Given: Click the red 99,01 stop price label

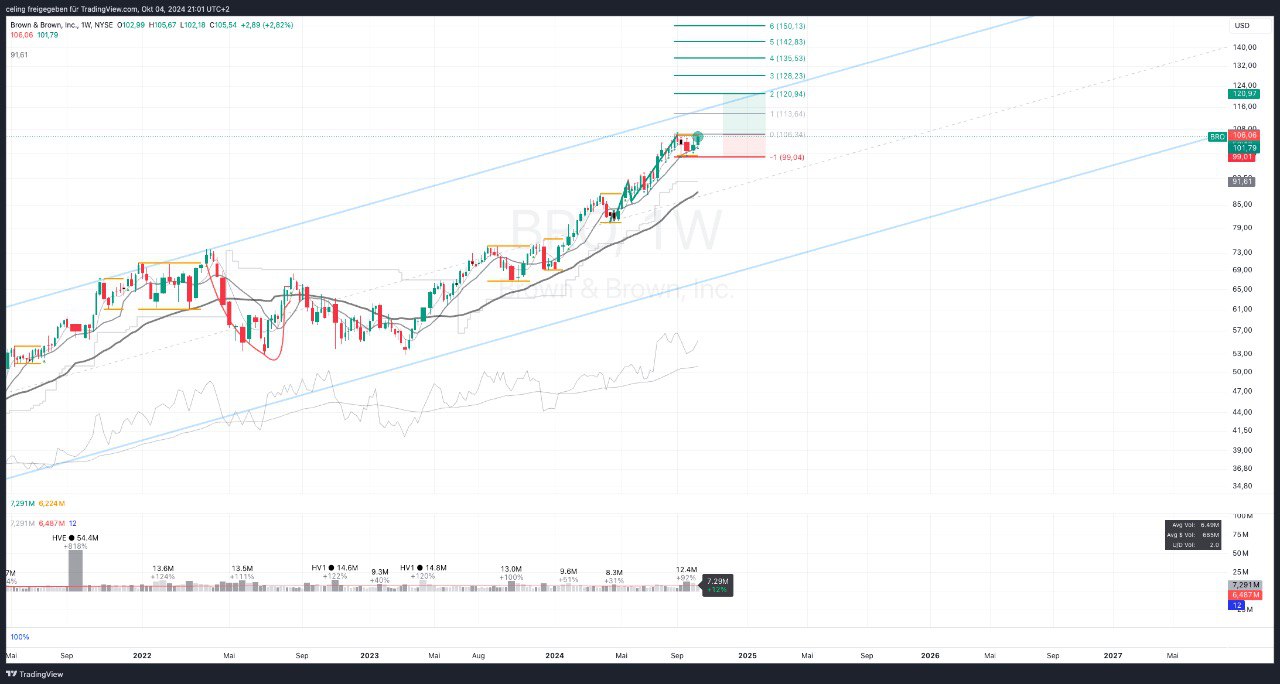Looking at the screenshot, I should pyautogui.click(x=1242, y=157).
